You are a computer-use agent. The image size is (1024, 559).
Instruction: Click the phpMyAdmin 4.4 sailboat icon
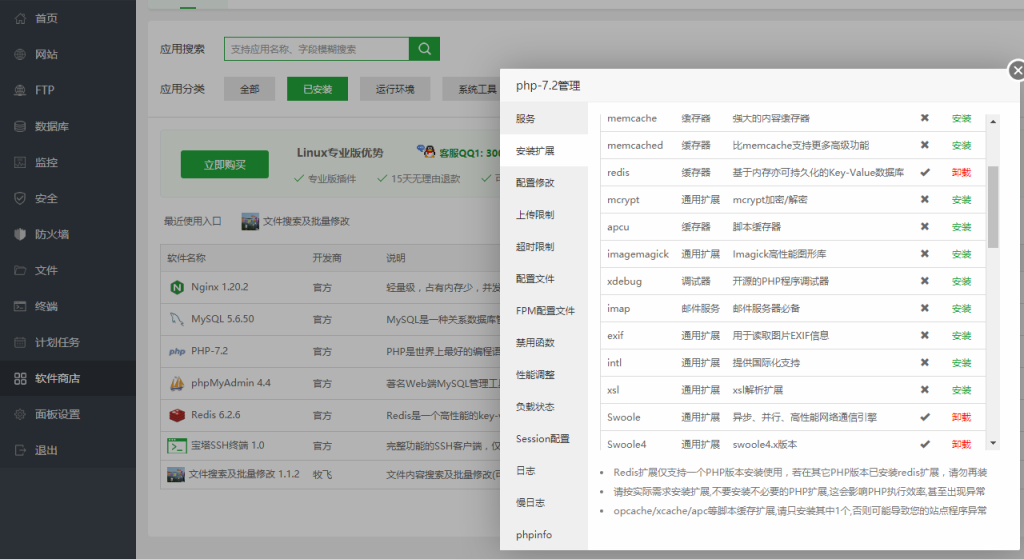click(177, 383)
